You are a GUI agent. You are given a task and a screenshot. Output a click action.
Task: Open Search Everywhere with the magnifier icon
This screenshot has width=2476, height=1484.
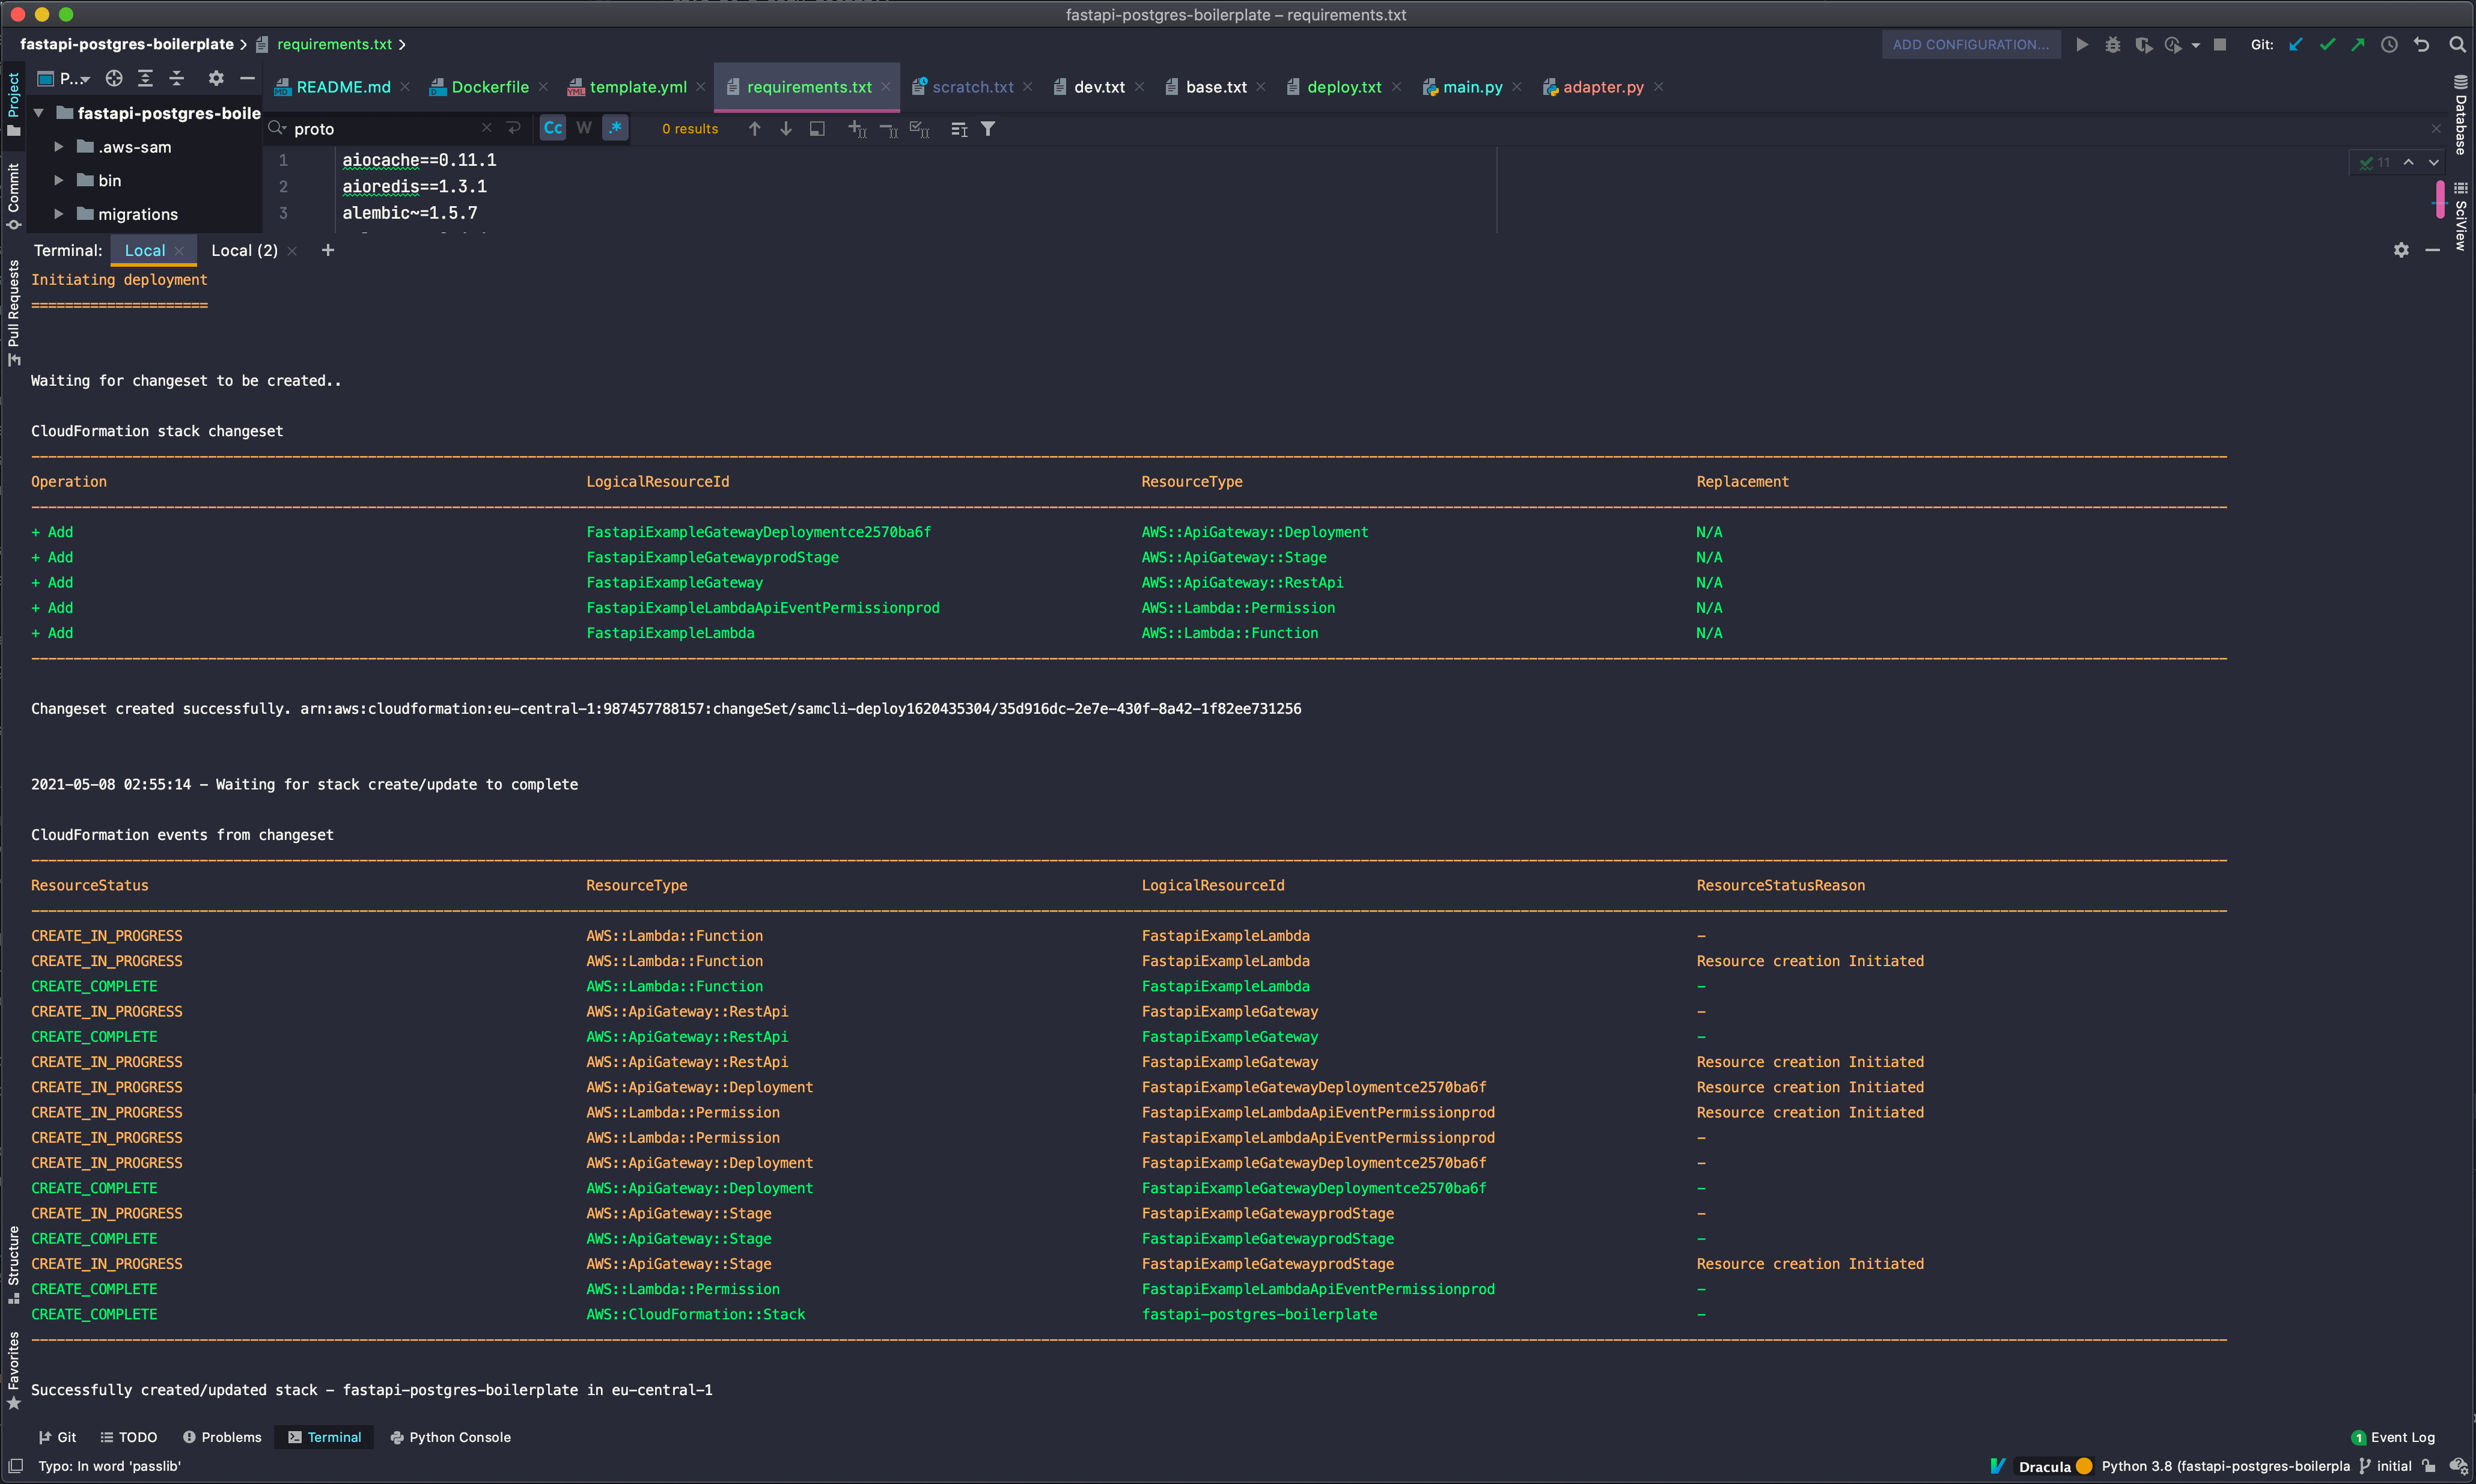pos(2459,44)
